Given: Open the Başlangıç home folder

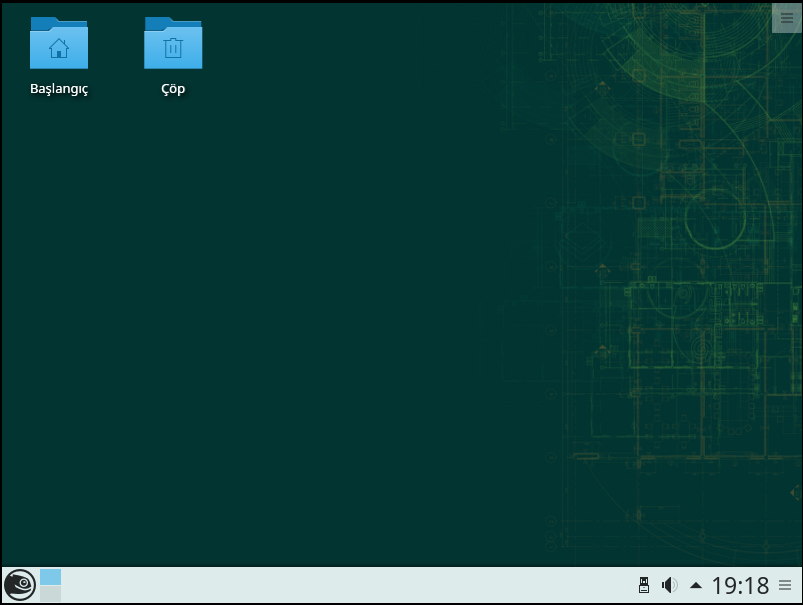Looking at the screenshot, I should pyautogui.click(x=58, y=44).
